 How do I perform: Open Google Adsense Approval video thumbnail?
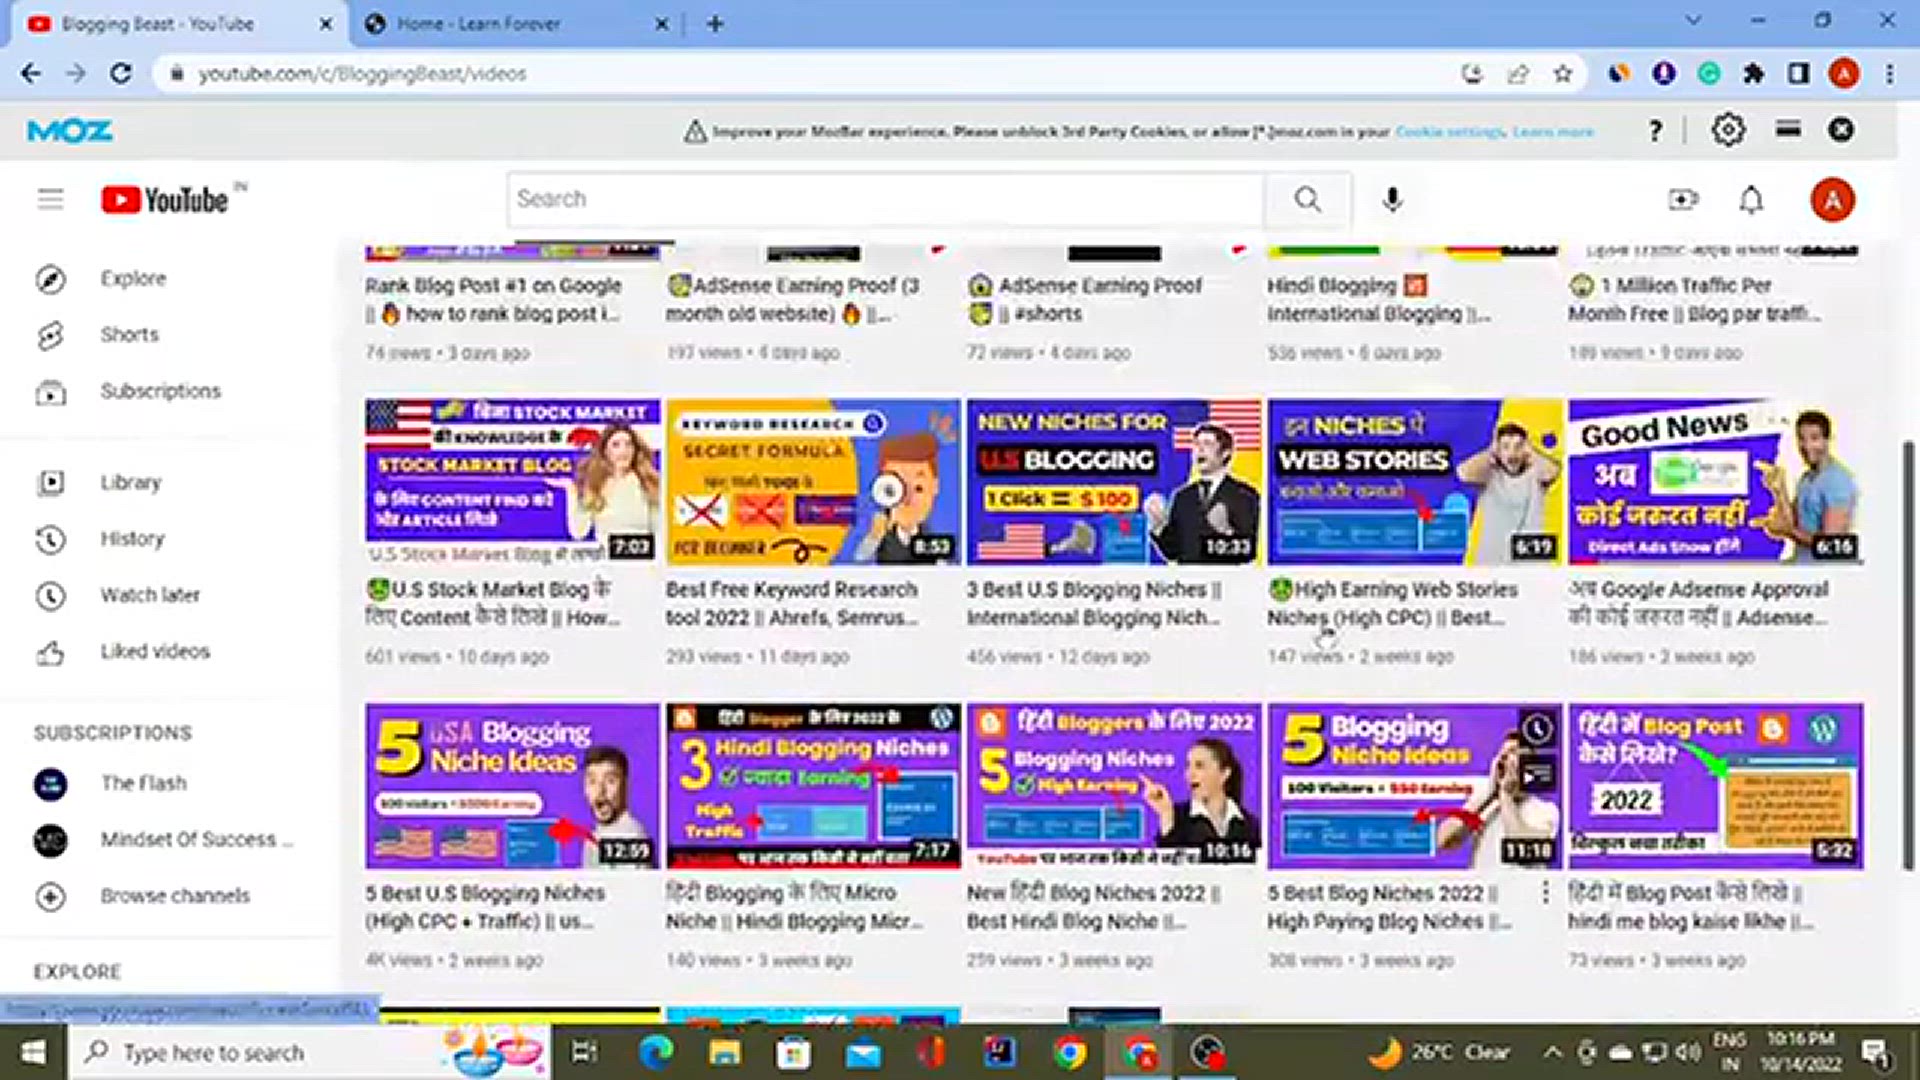click(1716, 482)
